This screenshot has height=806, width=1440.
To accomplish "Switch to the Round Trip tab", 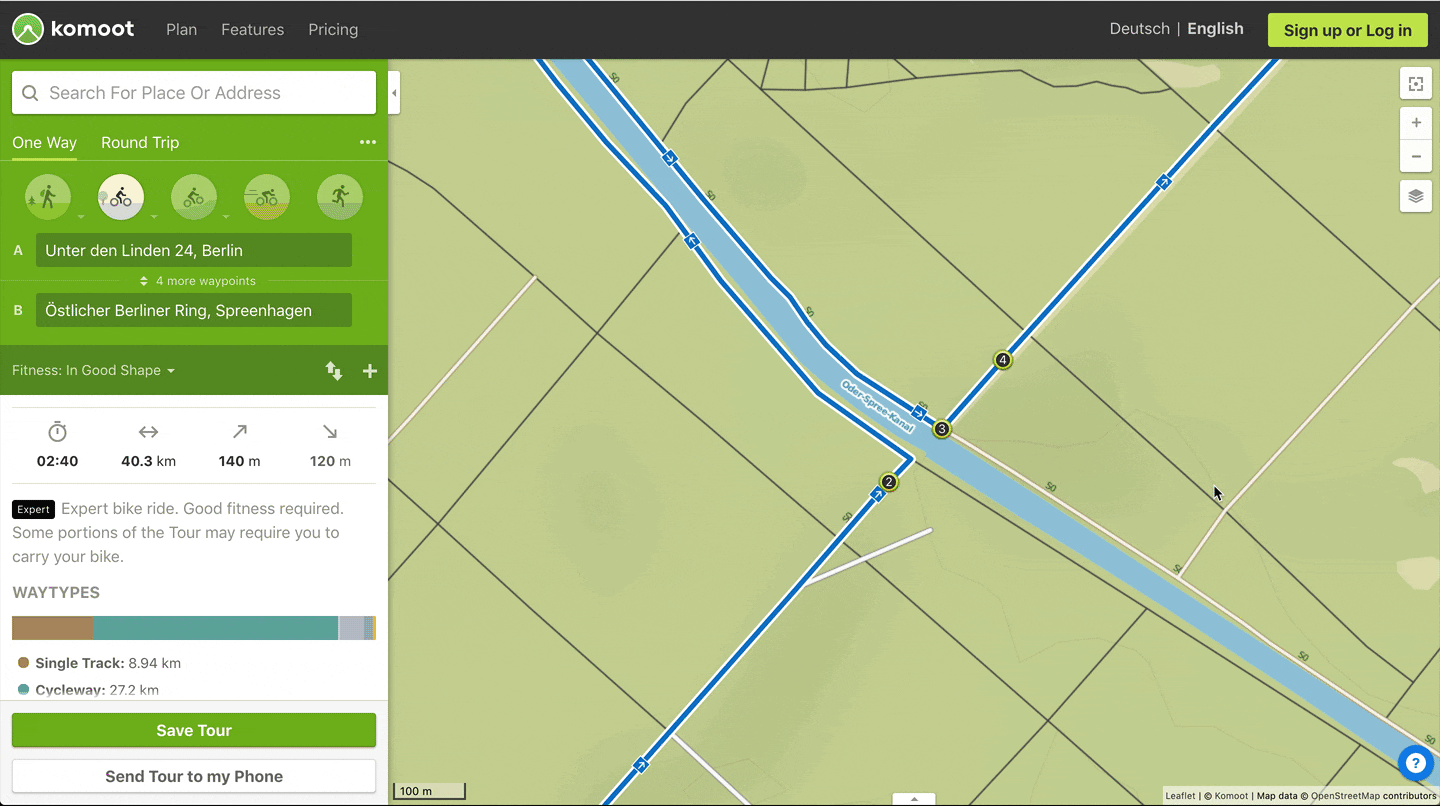I will pos(140,142).
